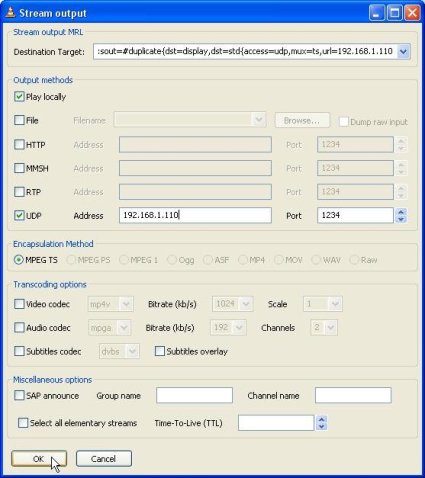Select the Raw encapsulation radio button
This screenshot has width=425, height=478.
point(354,260)
